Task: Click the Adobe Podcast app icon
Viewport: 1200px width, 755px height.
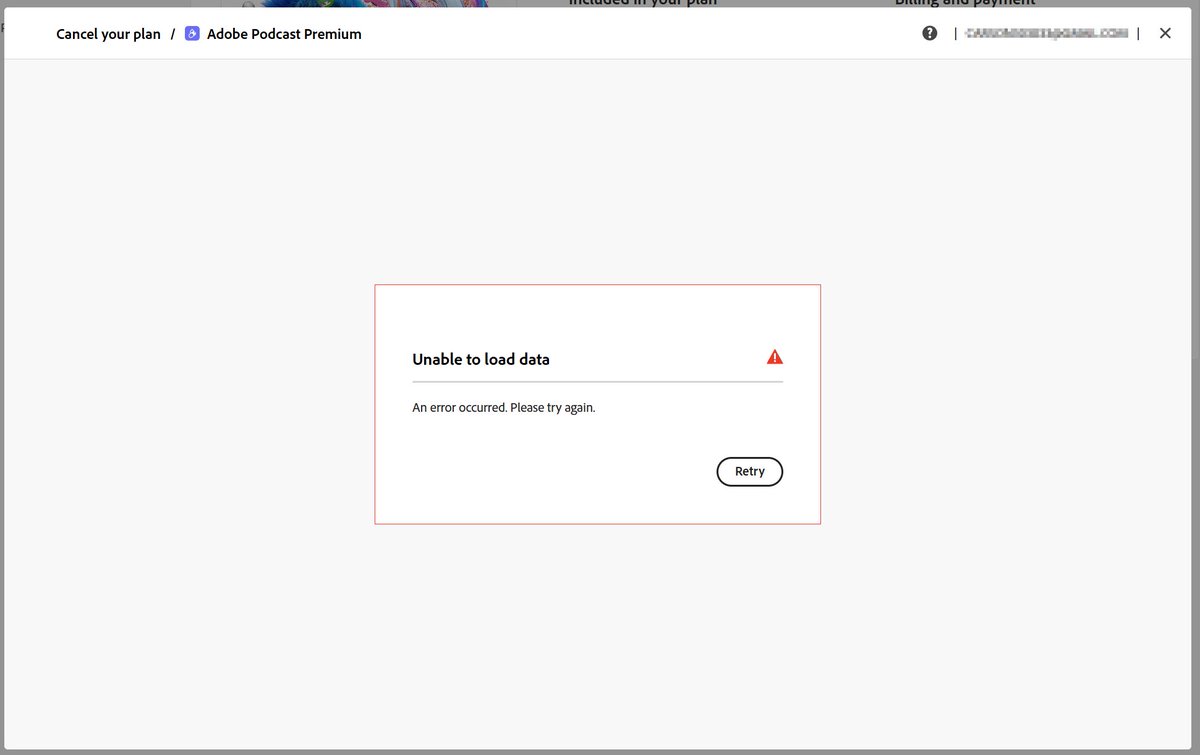Action: (193, 34)
